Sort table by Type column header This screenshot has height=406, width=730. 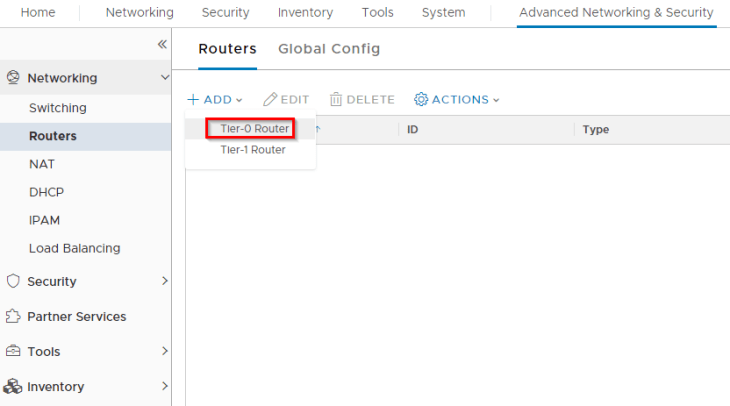pos(596,130)
